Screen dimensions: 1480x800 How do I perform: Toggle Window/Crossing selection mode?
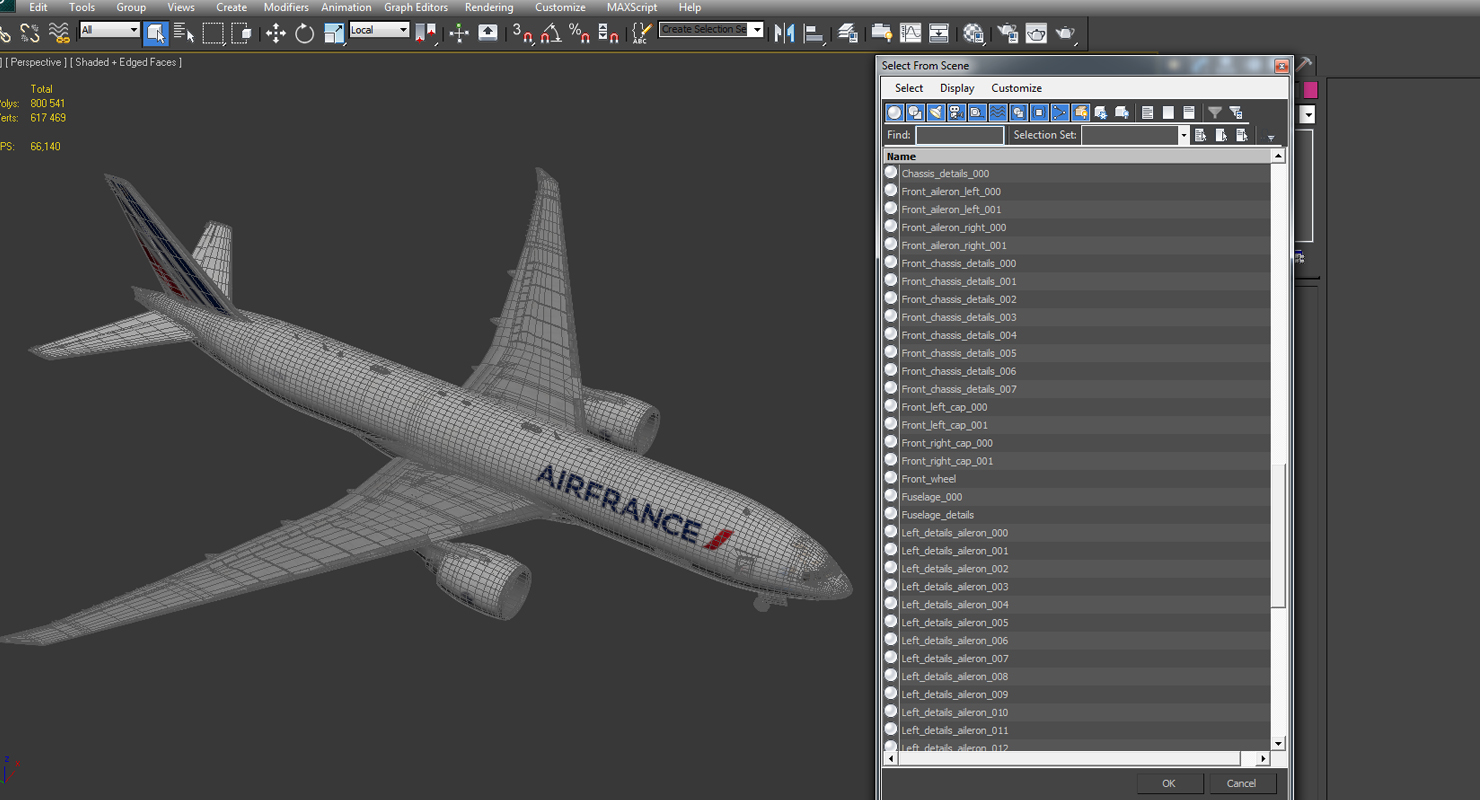[x=241, y=33]
